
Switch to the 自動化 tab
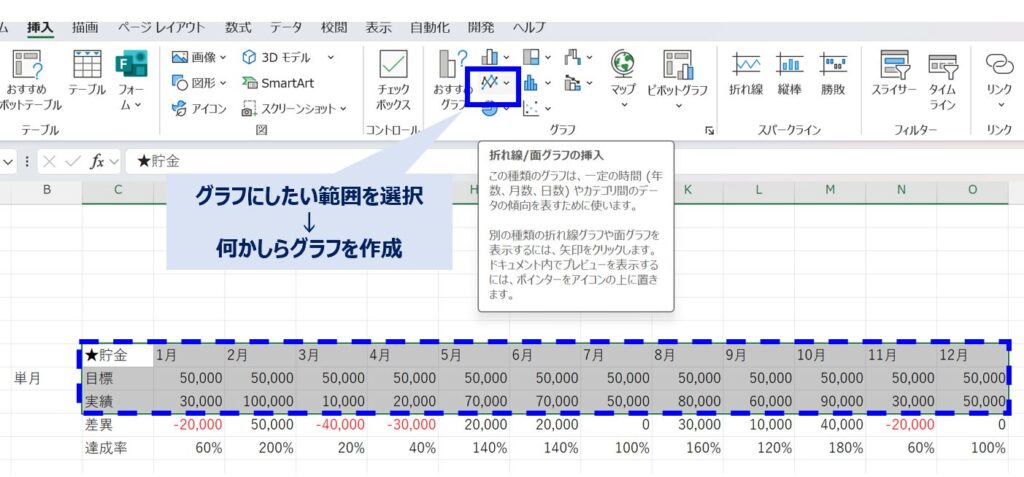point(429,27)
